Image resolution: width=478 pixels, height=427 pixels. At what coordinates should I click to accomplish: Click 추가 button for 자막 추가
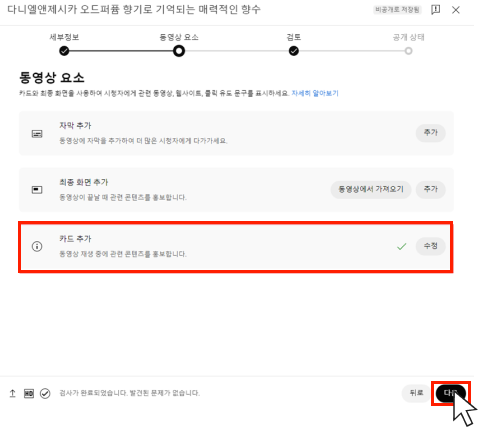tap(430, 133)
